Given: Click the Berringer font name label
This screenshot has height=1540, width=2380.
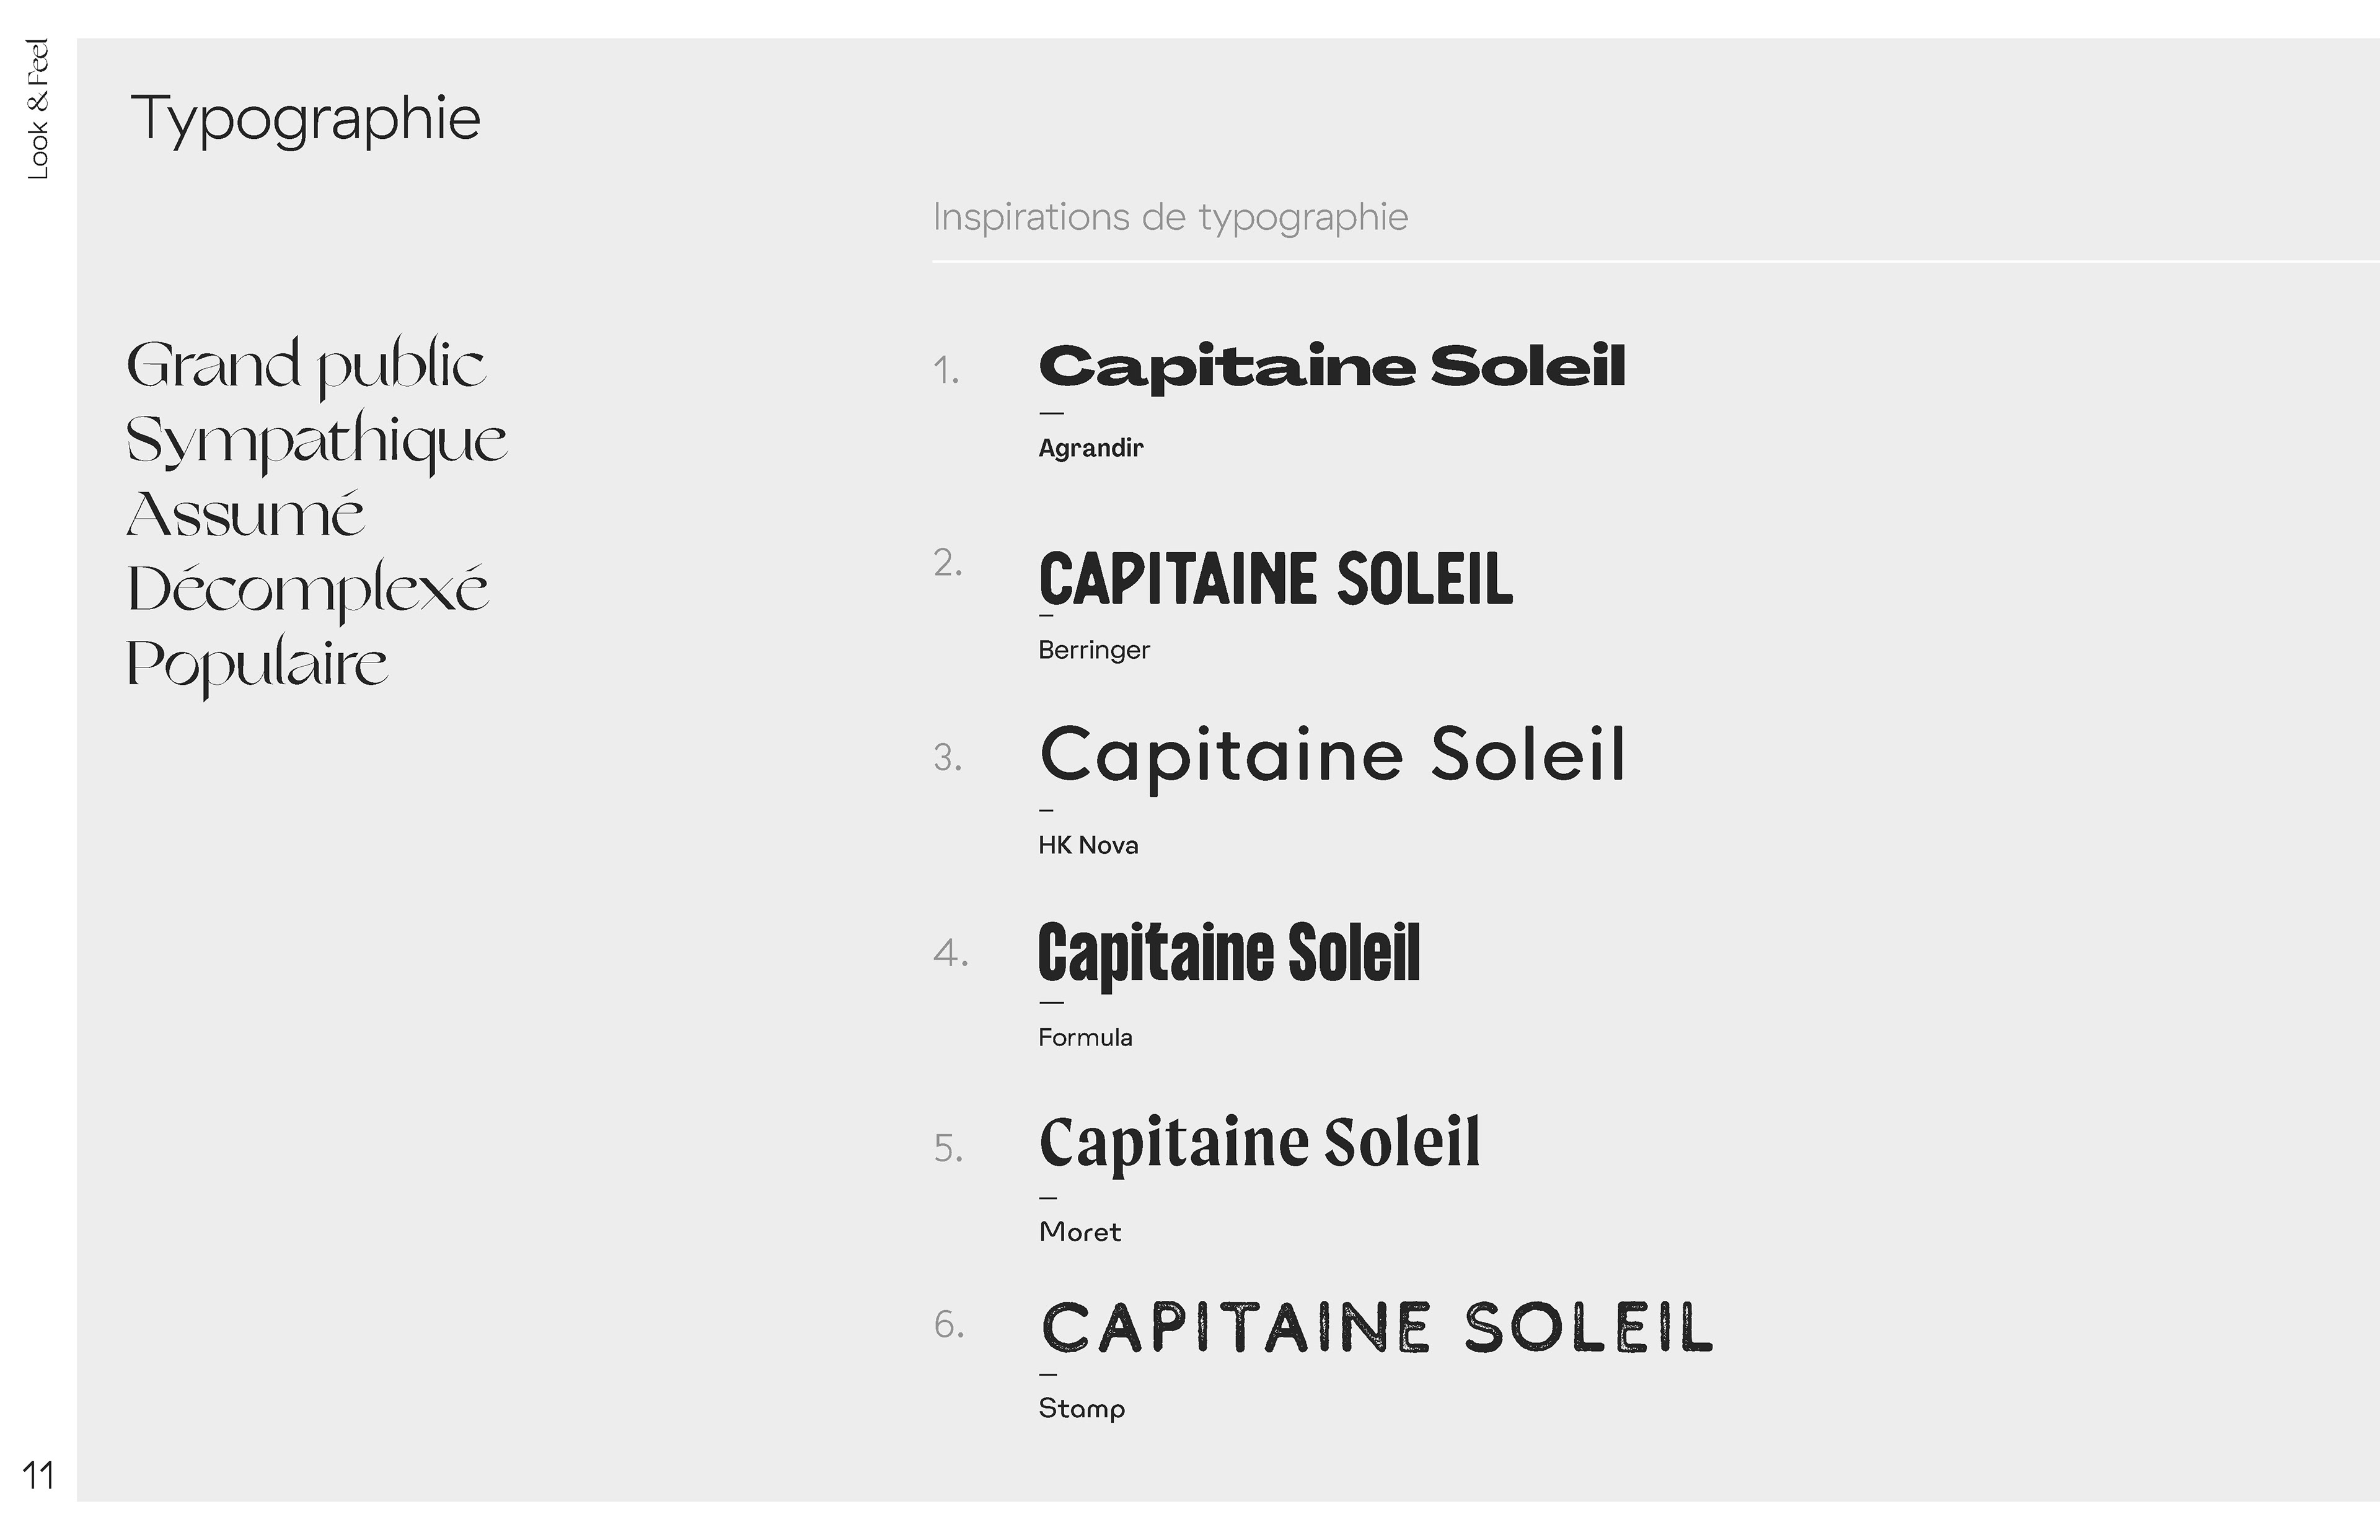Looking at the screenshot, I should 1094,650.
